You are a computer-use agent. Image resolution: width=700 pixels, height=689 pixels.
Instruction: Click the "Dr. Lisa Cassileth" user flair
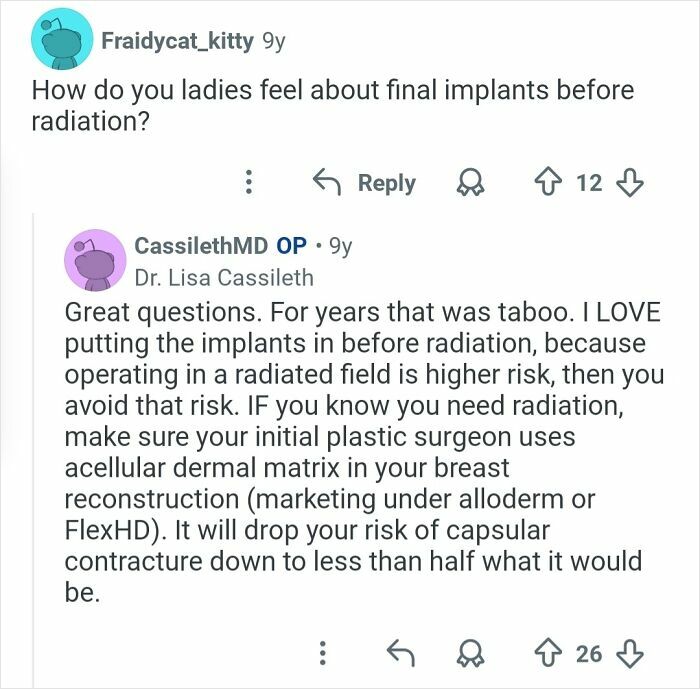224,277
